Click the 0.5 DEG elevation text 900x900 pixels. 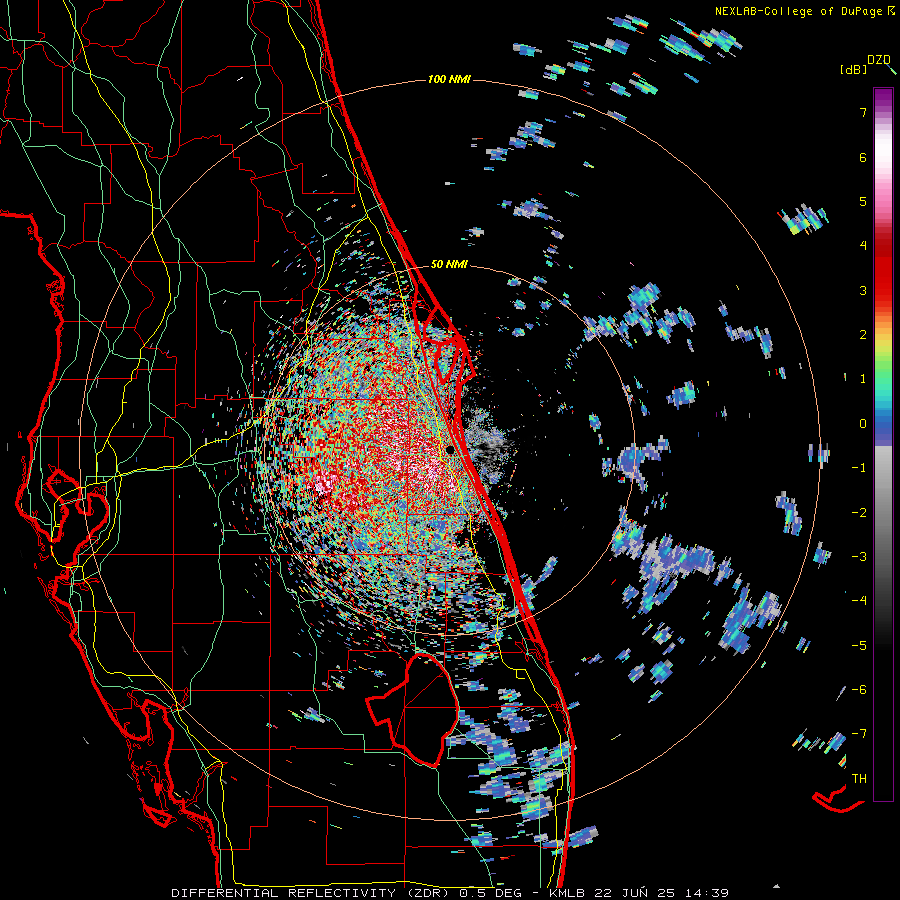pyautogui.click(x=490, y=893)
